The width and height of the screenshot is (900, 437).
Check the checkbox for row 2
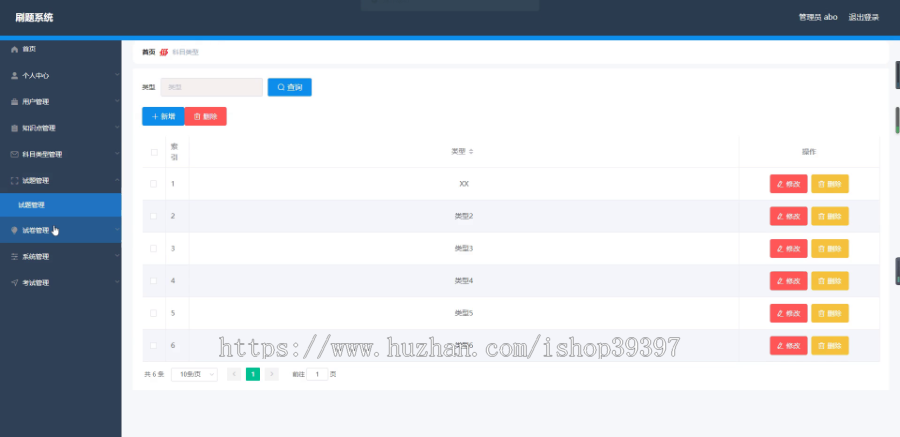(x=154, y=216)
